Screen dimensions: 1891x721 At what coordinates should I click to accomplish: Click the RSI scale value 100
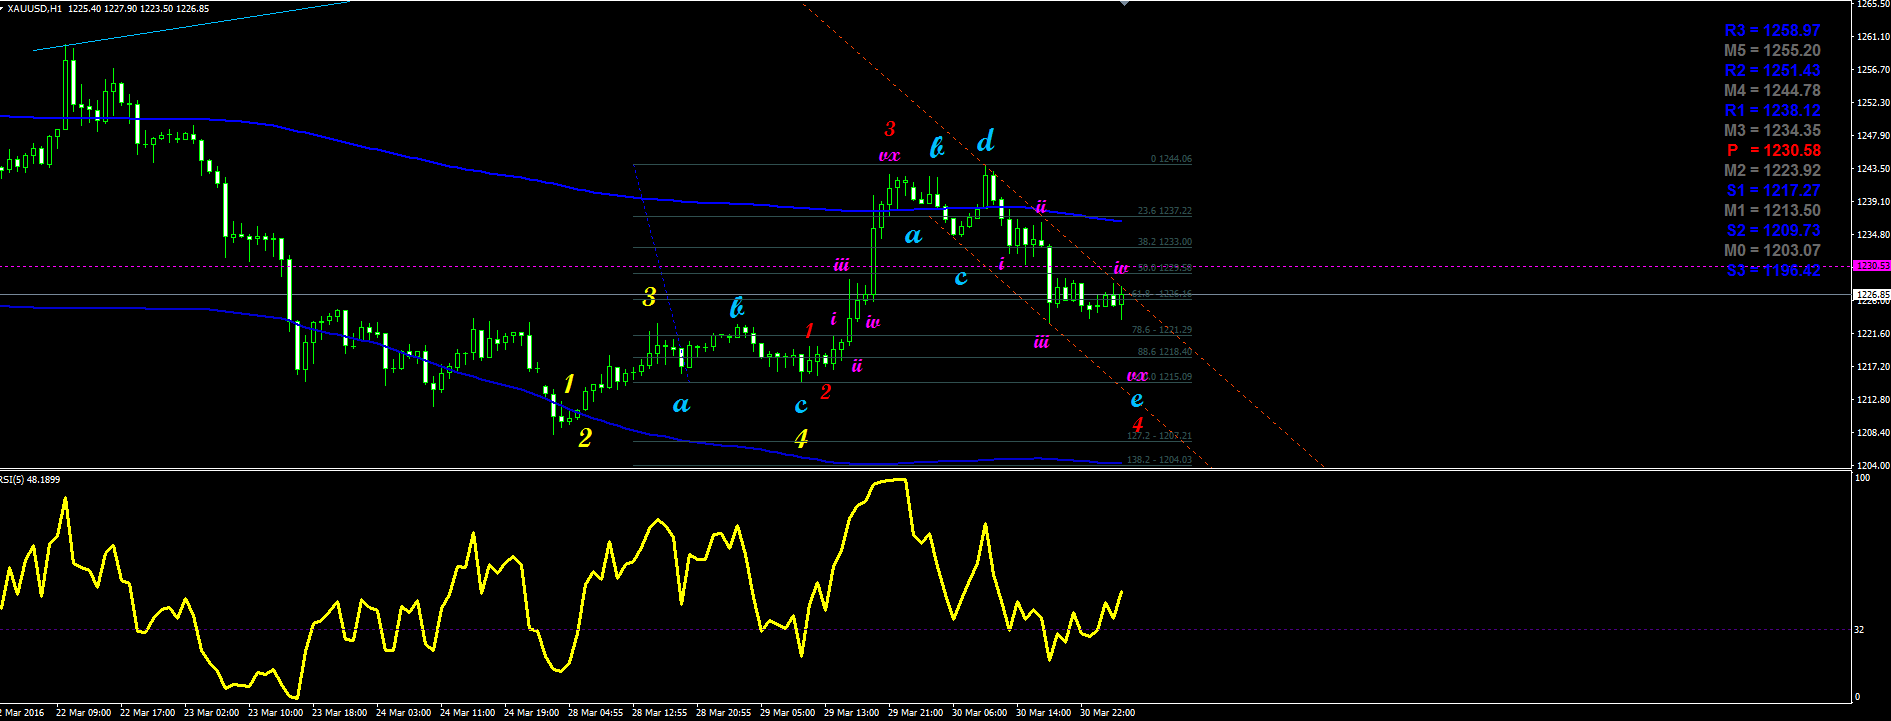[1862, 479]
